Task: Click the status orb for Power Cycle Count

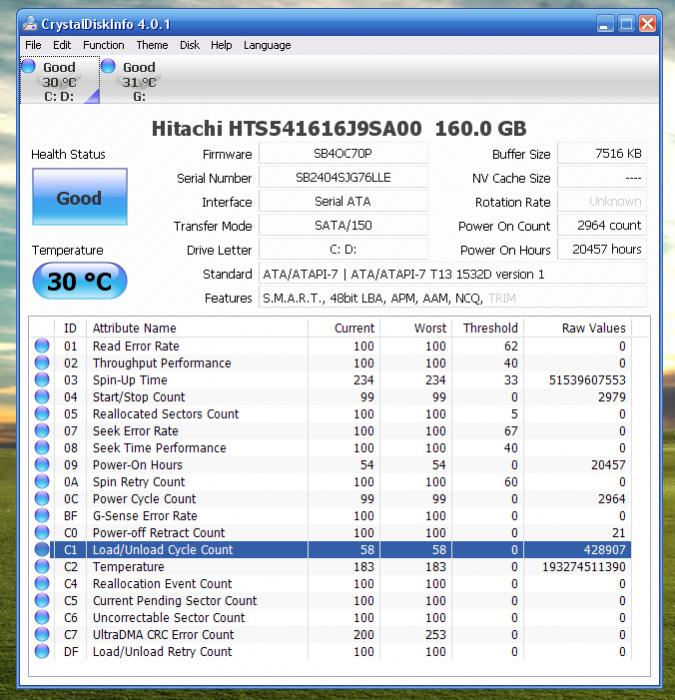Action: click(42, 499)
